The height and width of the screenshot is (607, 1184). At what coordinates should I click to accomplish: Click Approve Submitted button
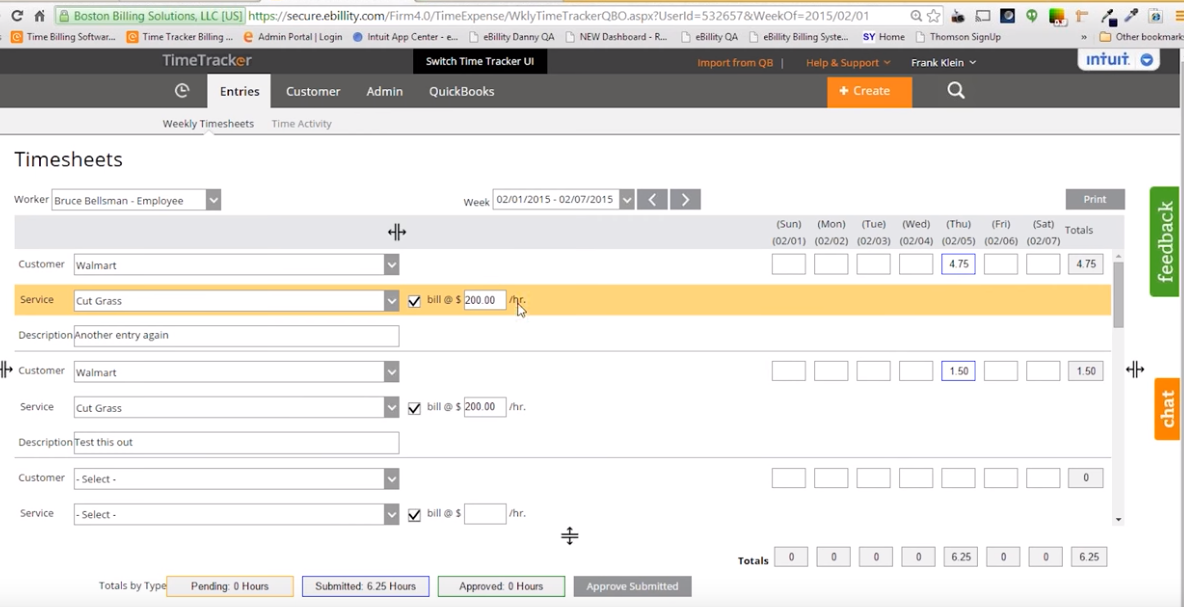click(x=632, y=587)
